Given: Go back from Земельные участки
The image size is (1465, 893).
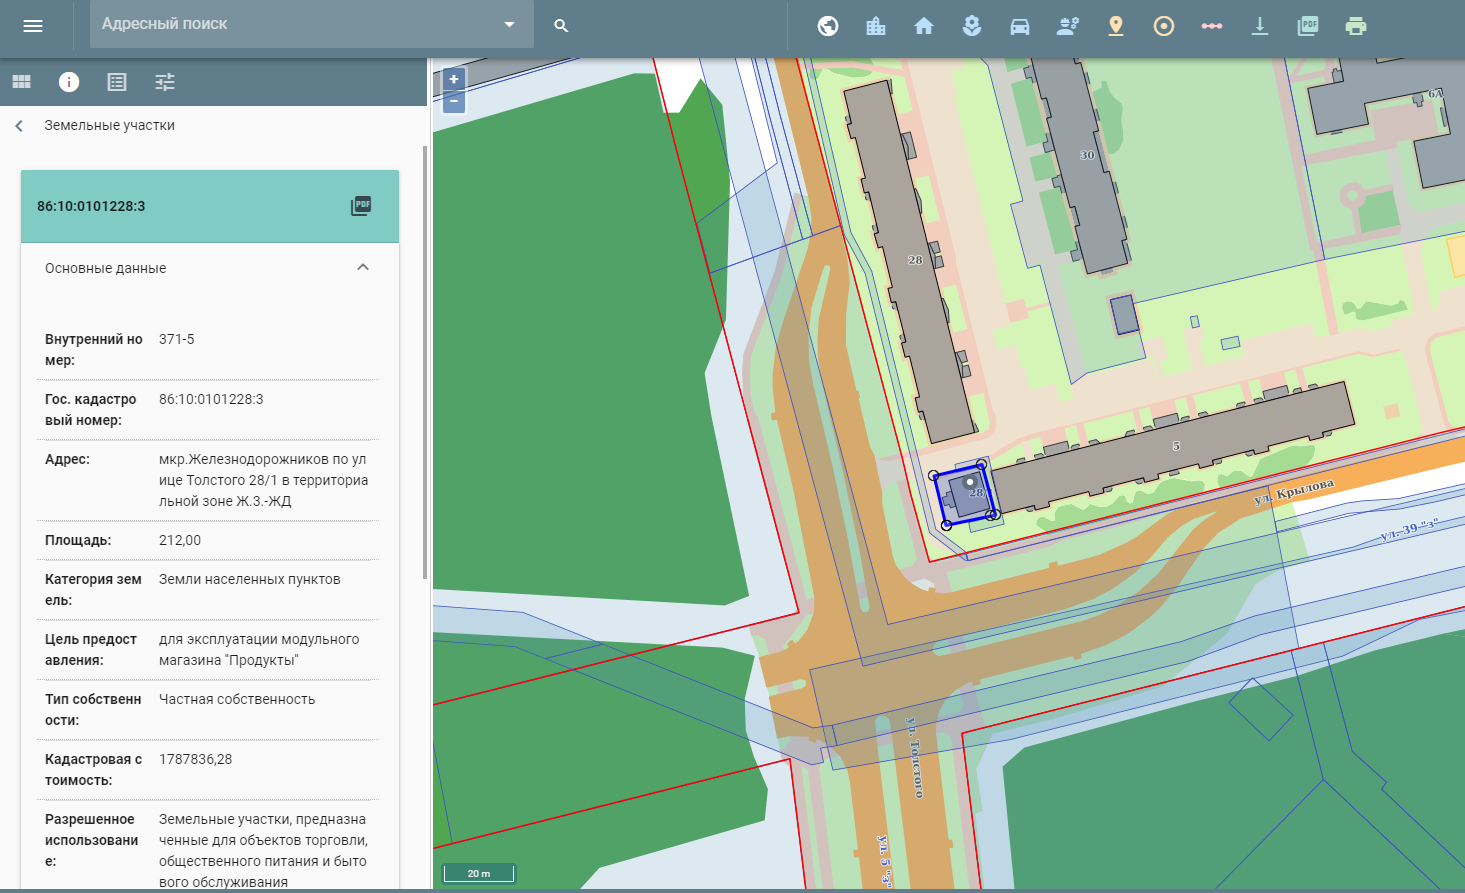Looking at the screenshot, I should 19,126.
